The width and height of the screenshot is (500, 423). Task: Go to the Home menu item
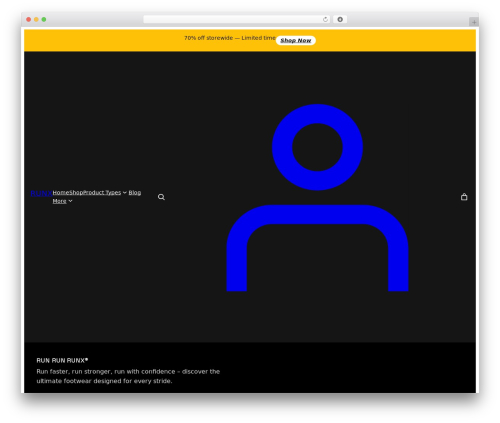(x=61, y=192)
